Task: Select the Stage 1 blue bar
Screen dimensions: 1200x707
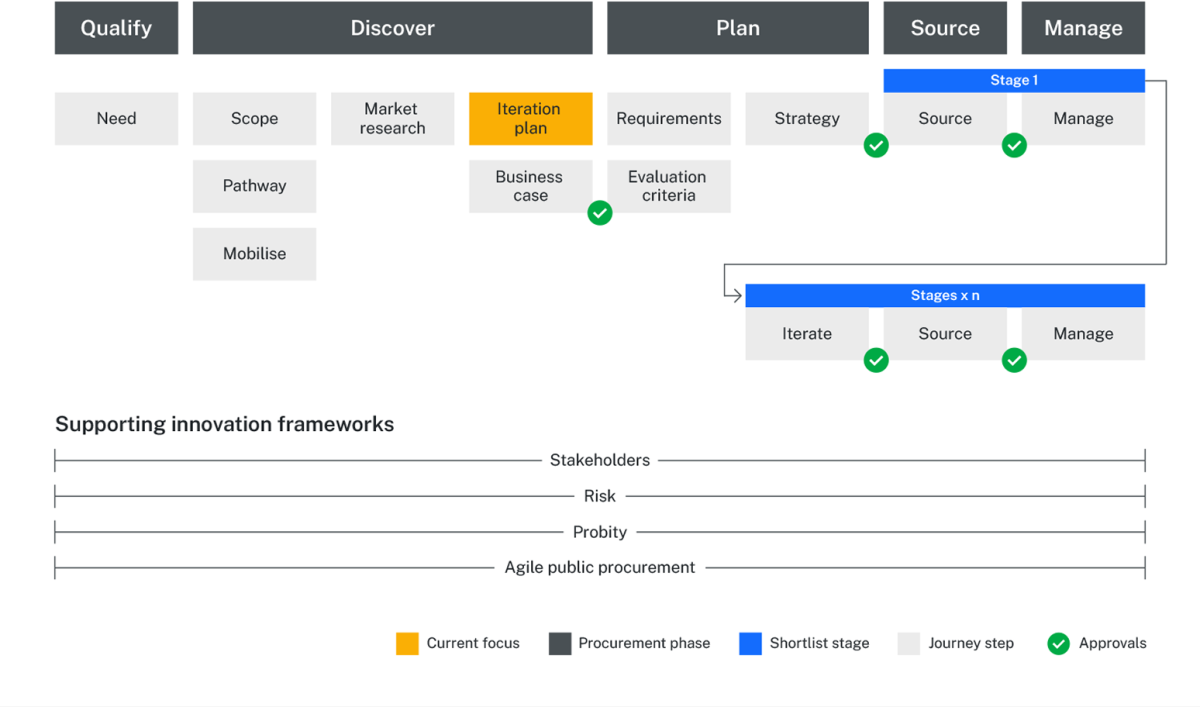Action: point(1013,80)
